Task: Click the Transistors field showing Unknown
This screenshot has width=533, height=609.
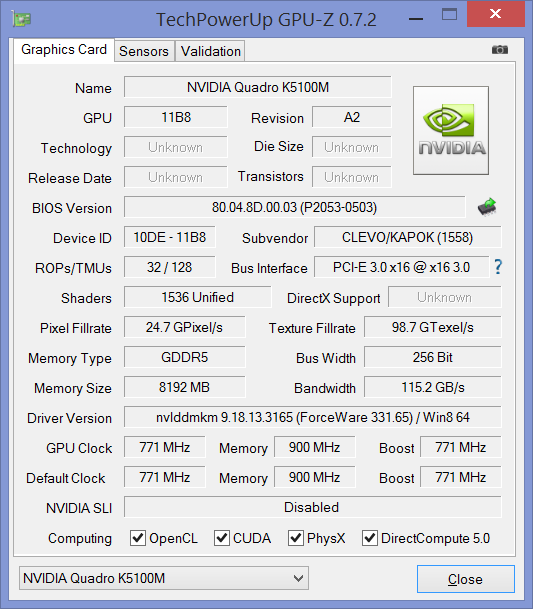Action: pyautogui.click(x=352, y=177)
